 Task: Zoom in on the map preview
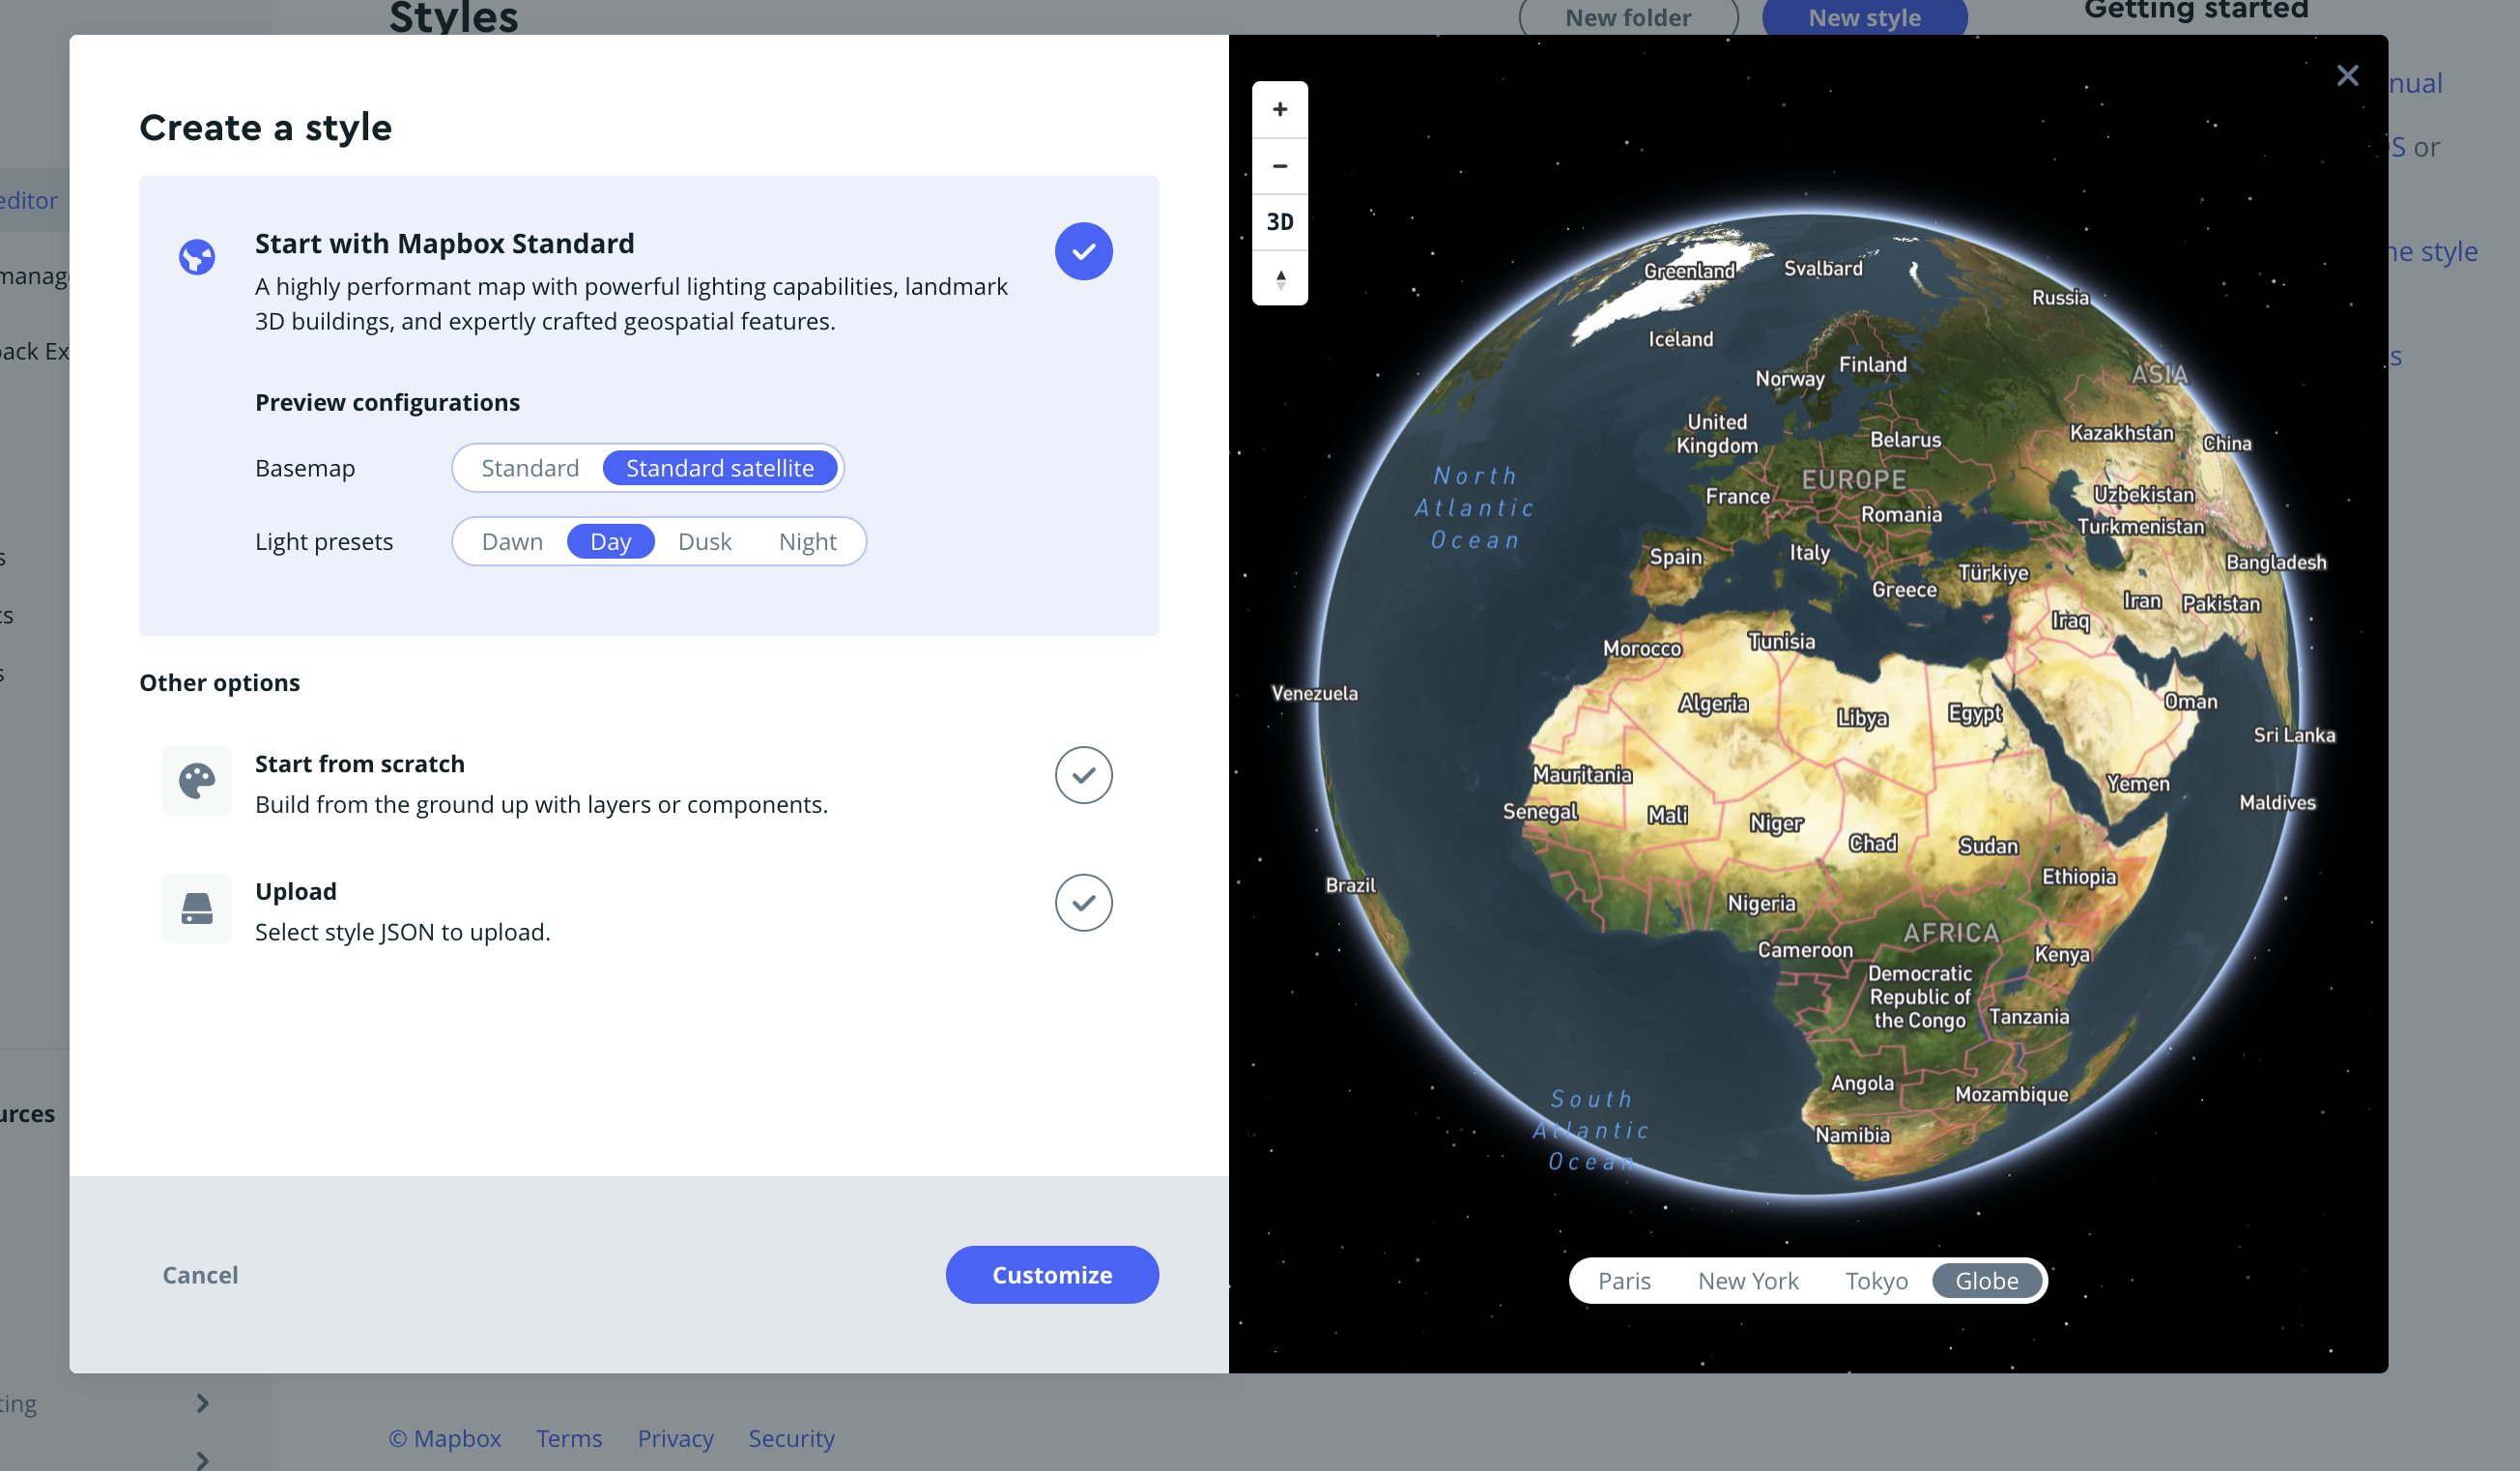pos(1279,109)
